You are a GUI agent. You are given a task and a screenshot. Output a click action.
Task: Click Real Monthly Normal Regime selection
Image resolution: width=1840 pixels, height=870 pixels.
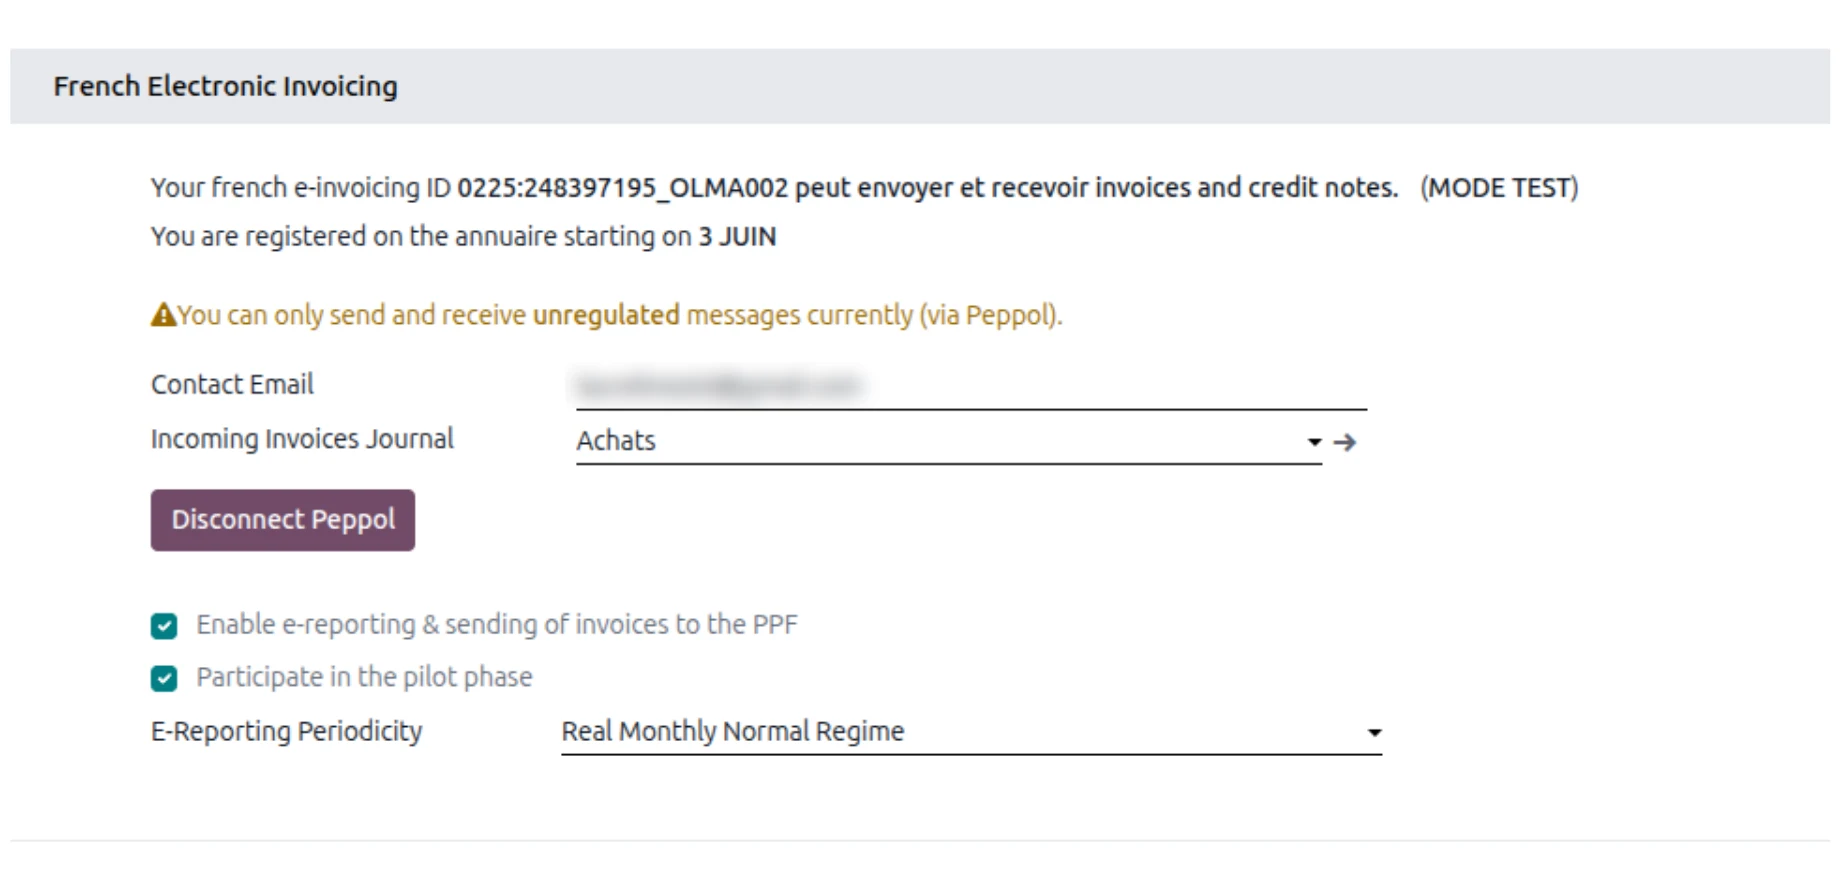coord(971,732)
